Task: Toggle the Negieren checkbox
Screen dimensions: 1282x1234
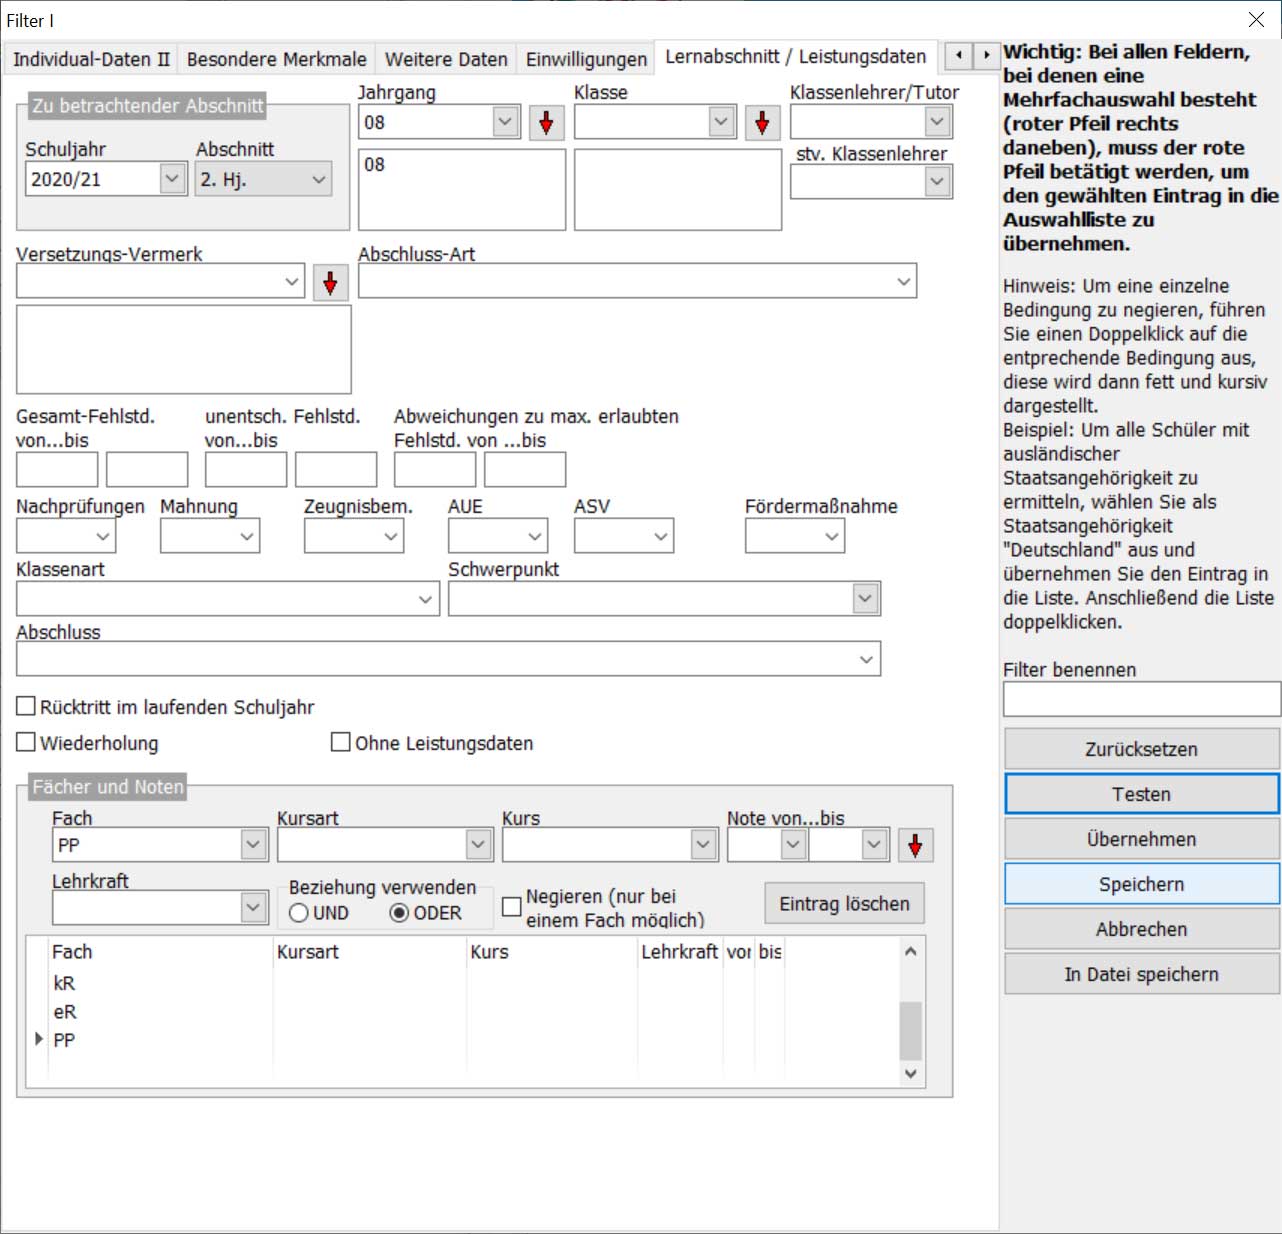Action: 512,907
